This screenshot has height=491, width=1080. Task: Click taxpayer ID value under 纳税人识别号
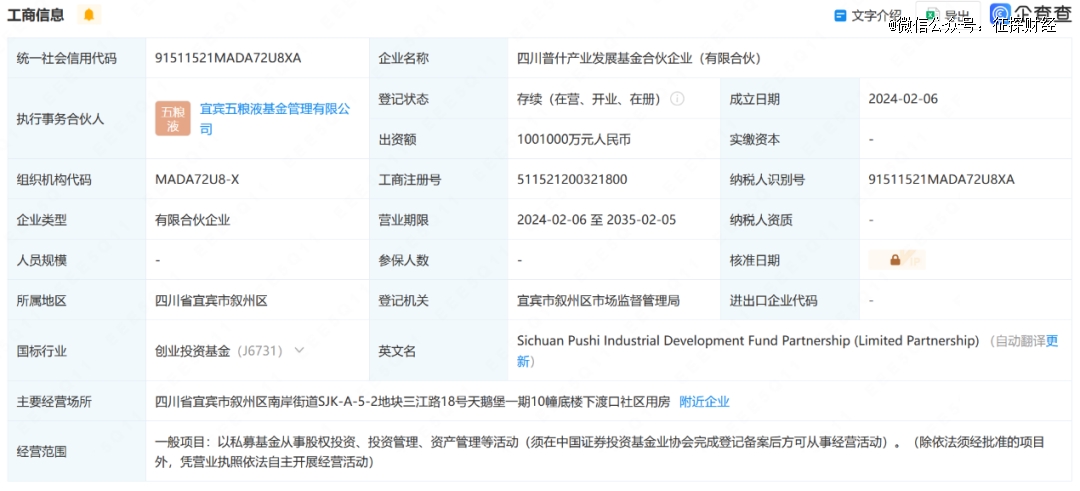click(942, 180)
